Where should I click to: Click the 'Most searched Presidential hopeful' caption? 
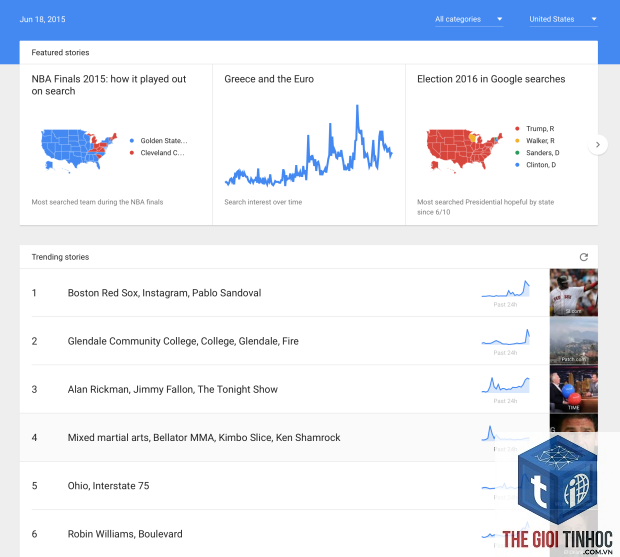pyautogui.click(x=486, y=207)
